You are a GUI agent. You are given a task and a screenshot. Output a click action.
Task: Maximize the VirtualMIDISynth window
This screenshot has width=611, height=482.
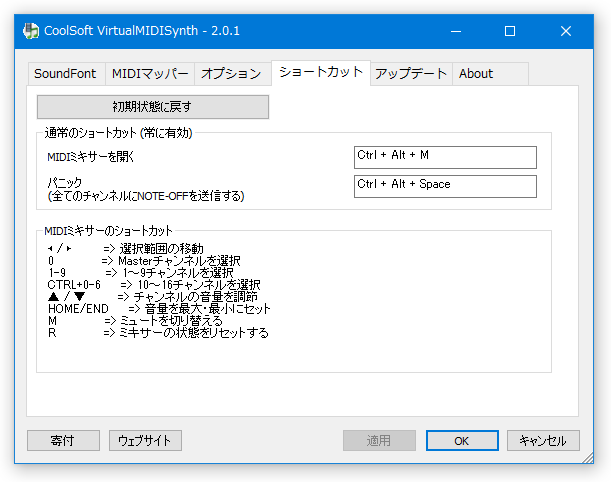click(510, 31)
